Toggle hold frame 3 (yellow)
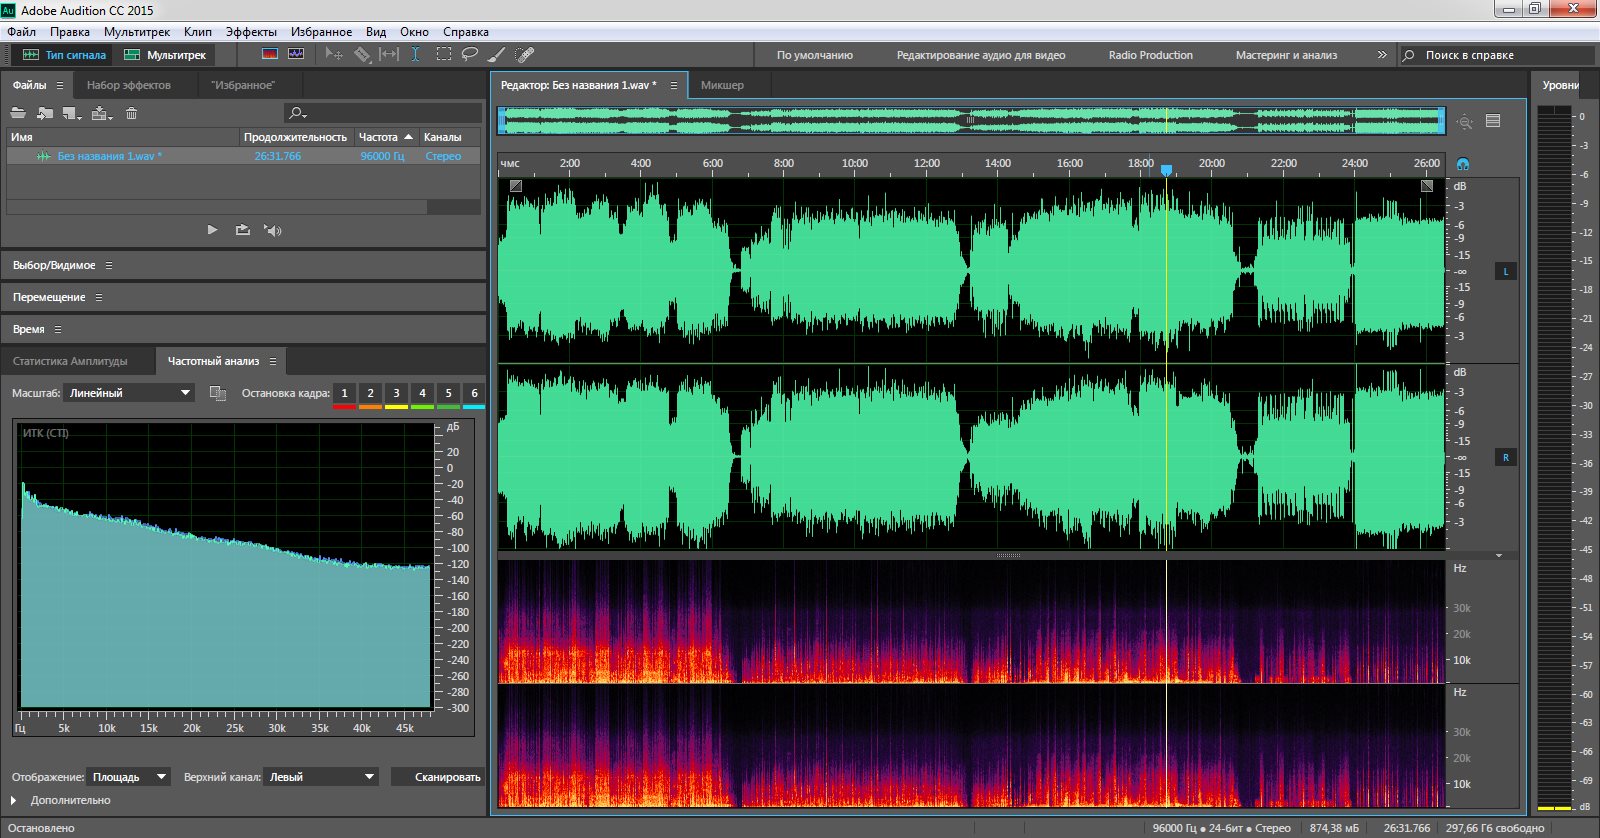 [x=396, y=395]
